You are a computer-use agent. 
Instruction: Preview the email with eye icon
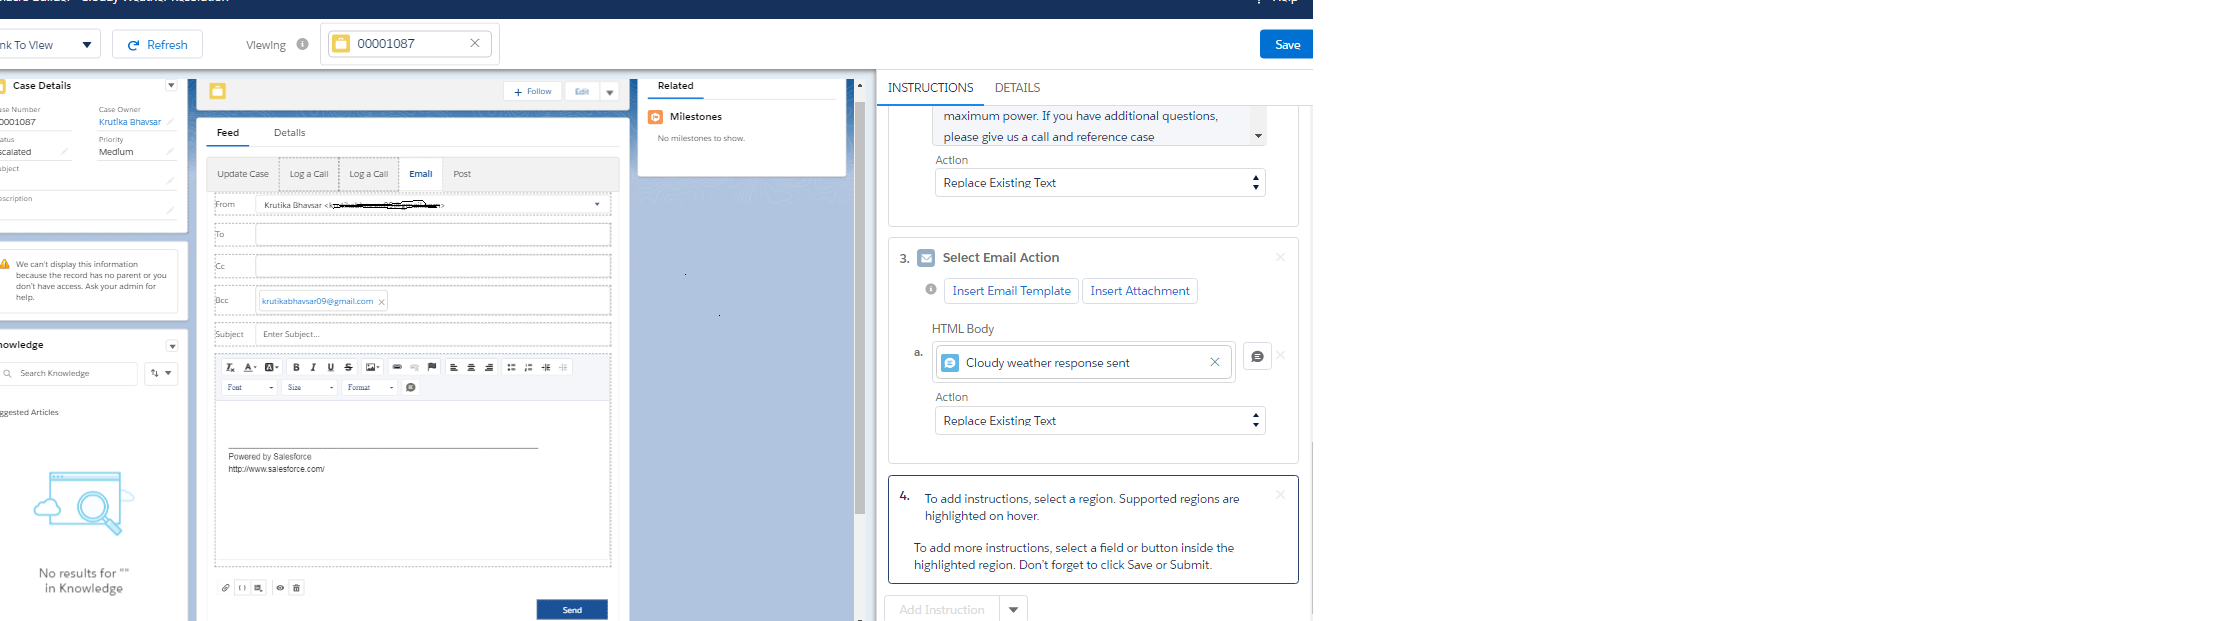pos(280,588)
